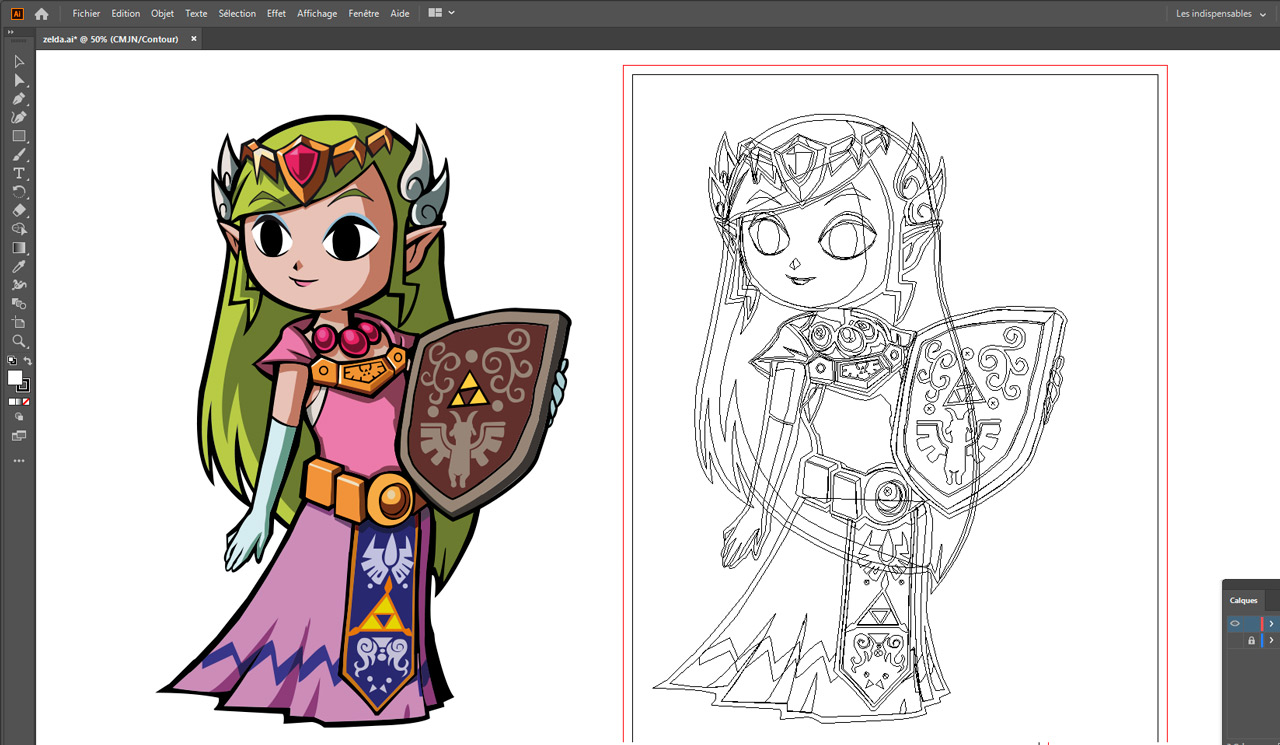1280x745 pixels.
Task: Select the Direct Selection tool
Action: pyautogui.click(x=19, y=80)
